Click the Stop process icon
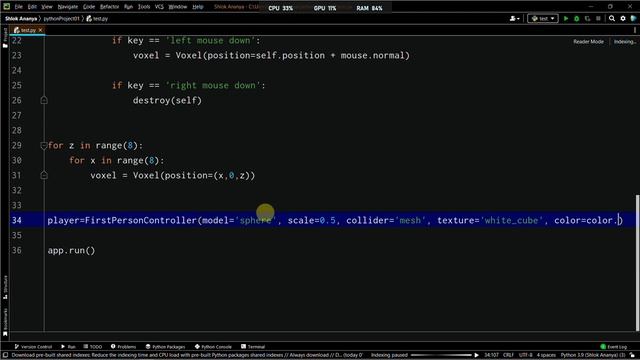 pyautogui.click(x=598, y=18)
